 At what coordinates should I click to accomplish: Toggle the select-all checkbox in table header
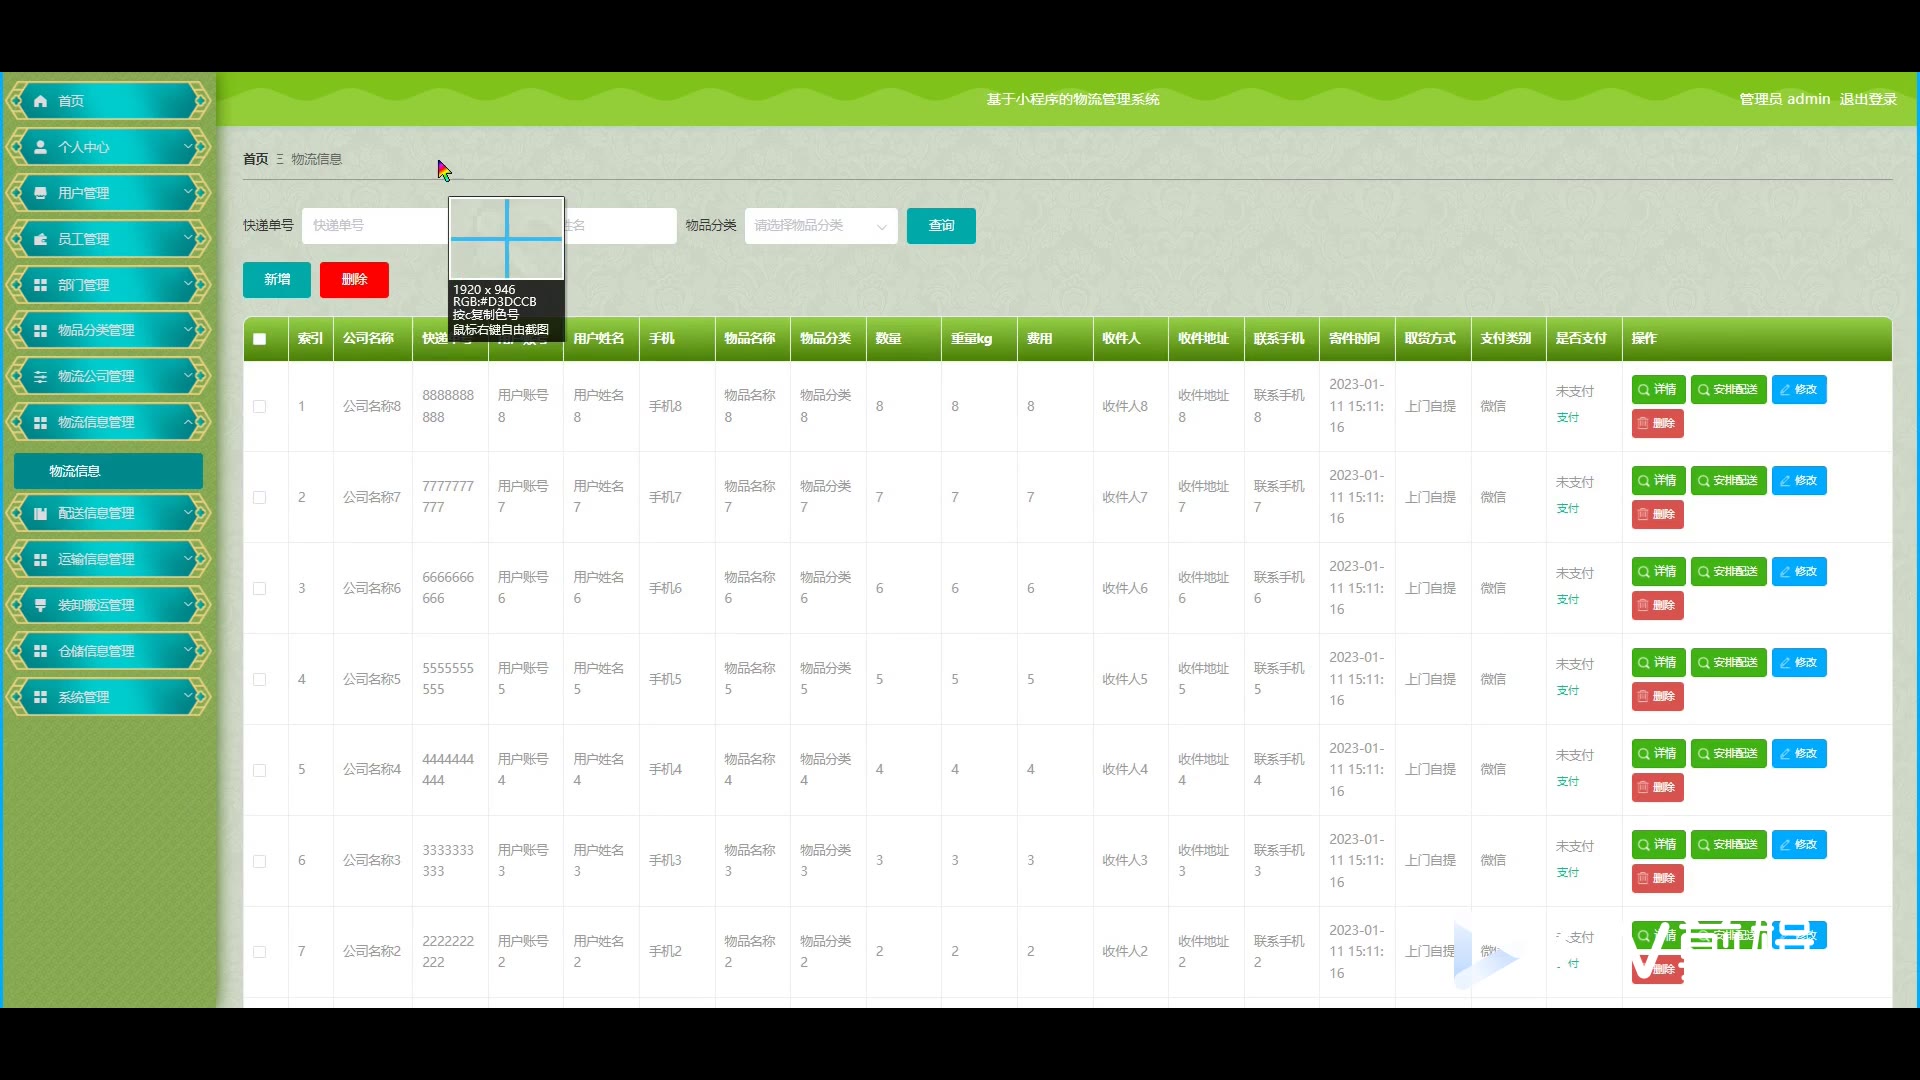pyautogui.click(x=260, y=339)
